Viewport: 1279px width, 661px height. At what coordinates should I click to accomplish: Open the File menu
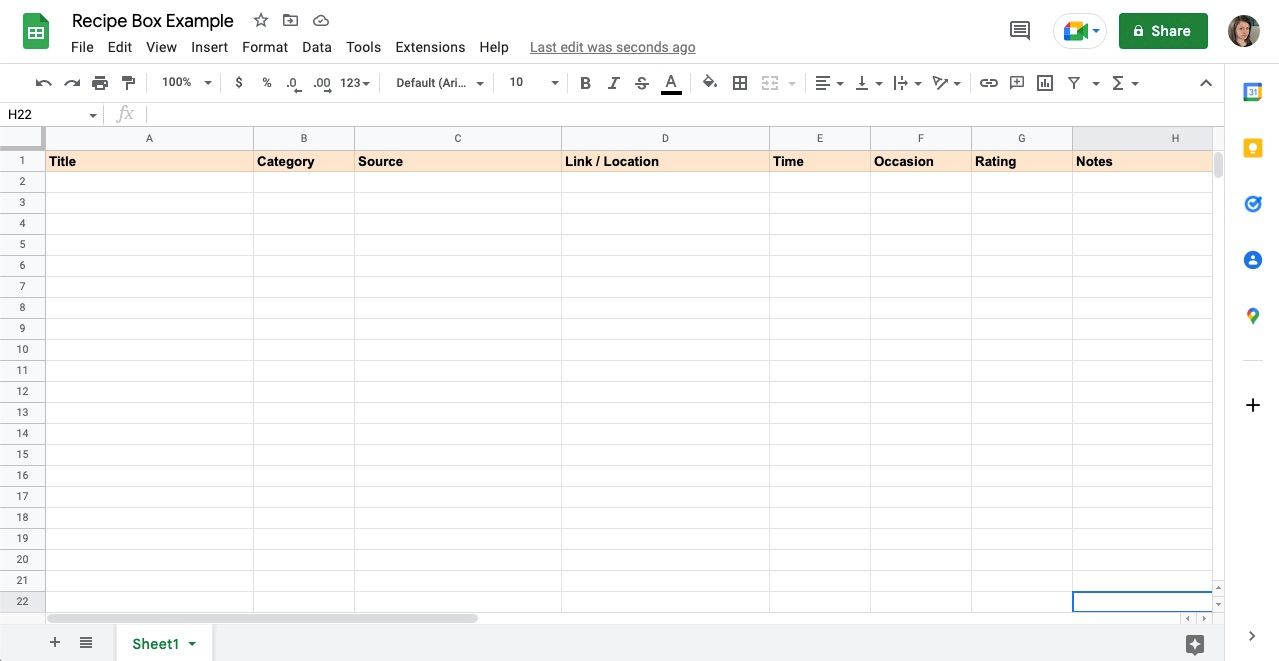tap(82, 47)
